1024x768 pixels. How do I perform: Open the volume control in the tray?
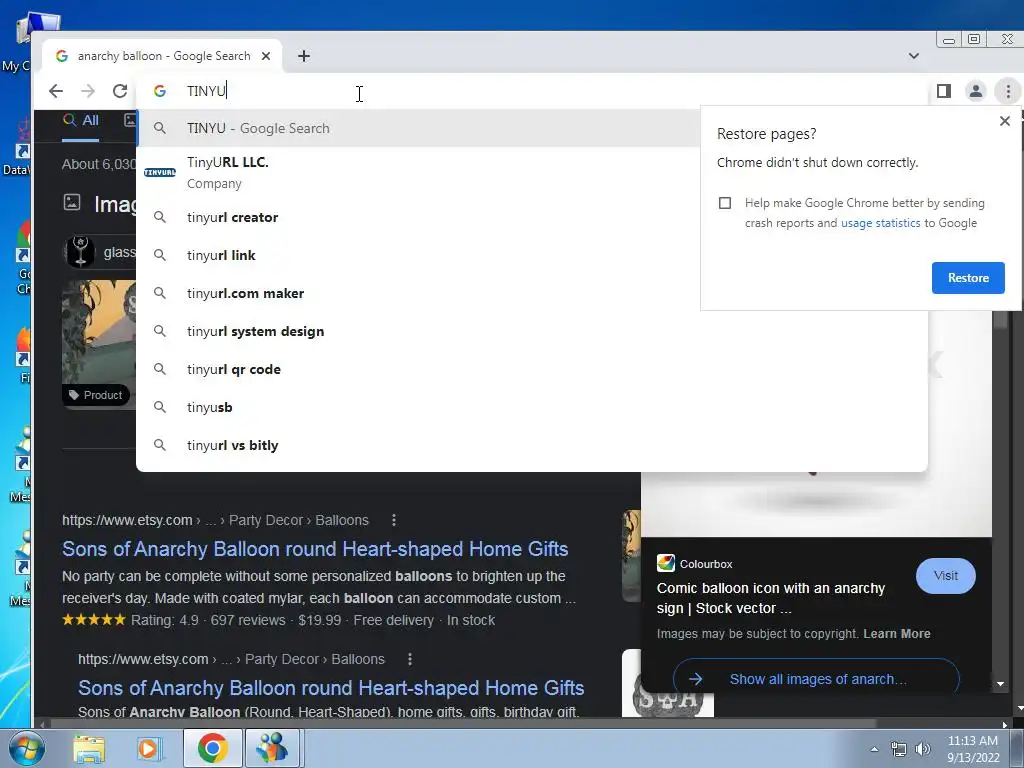coord(922,749)
